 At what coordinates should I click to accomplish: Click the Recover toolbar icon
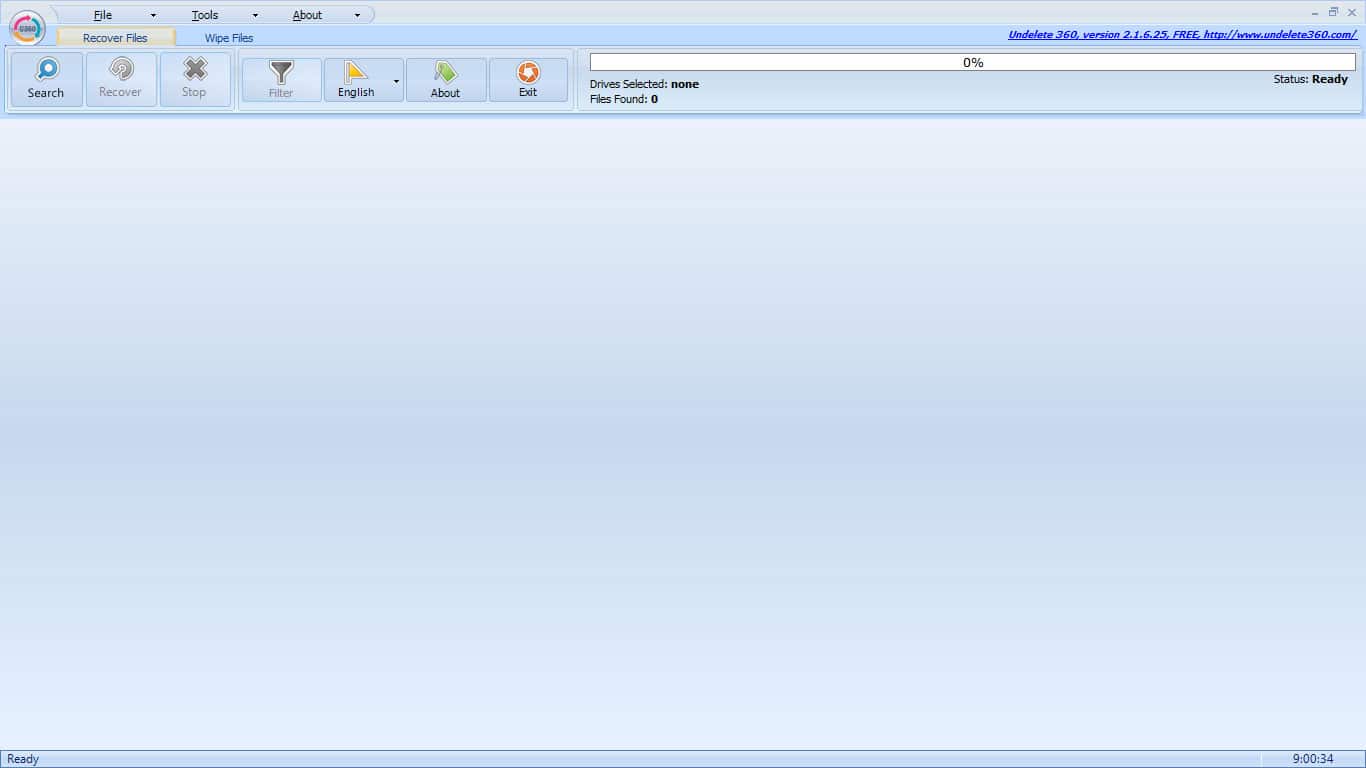(x=121, y=70)
